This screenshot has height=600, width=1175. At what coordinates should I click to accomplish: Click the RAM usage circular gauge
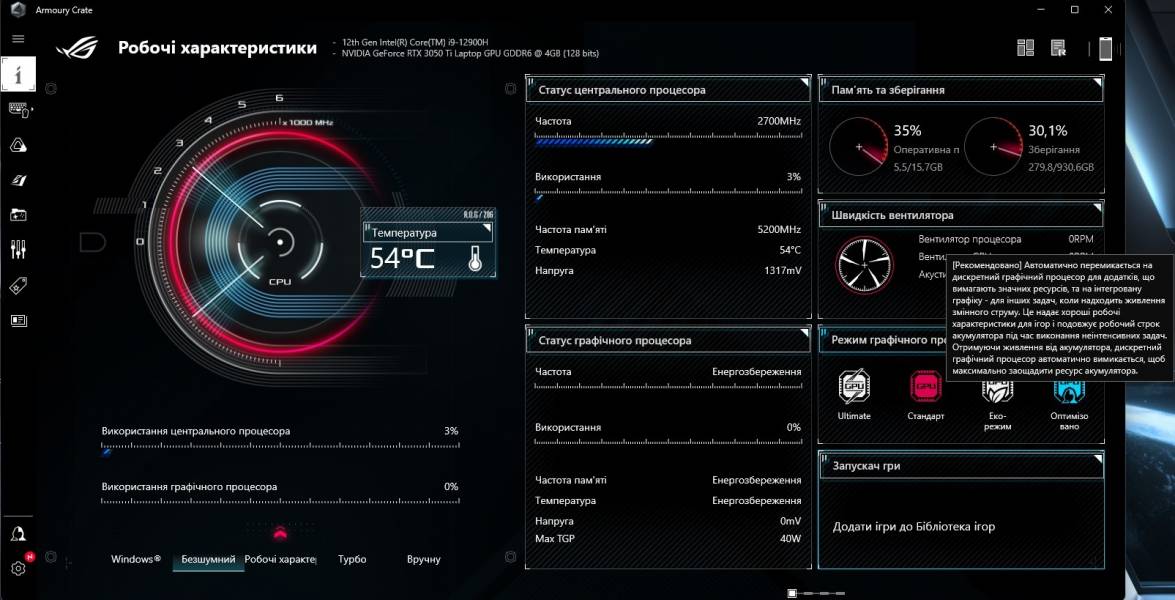pyautogui.click(x=859, y=147)
